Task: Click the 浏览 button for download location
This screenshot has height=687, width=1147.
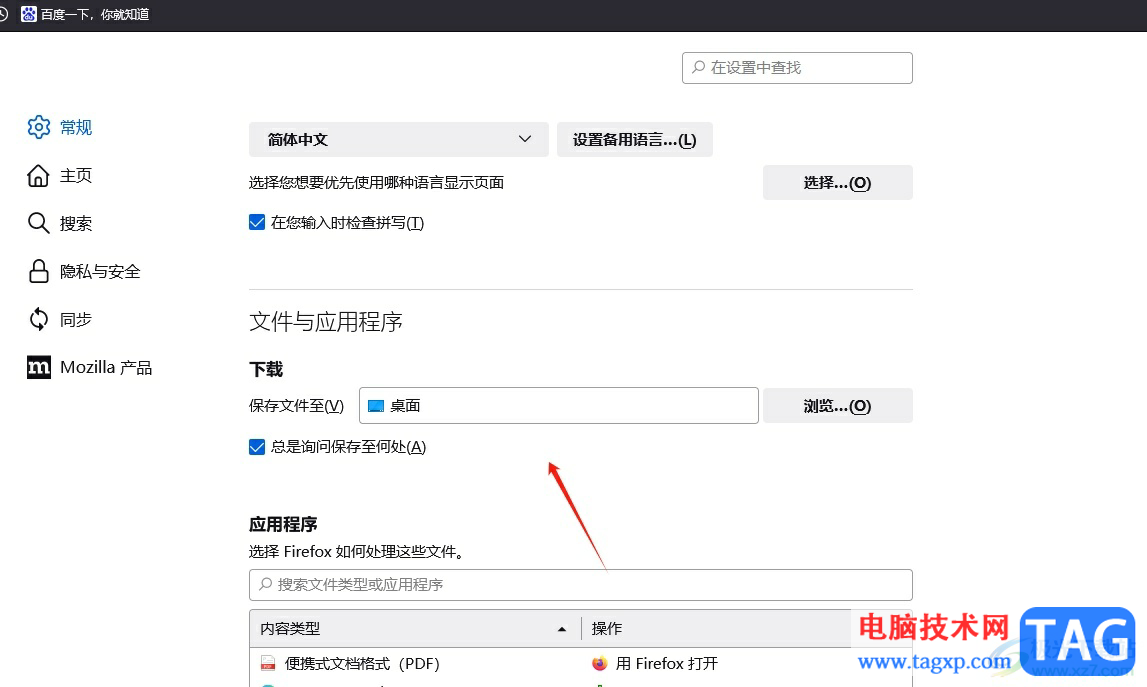Action: (838, 405)
